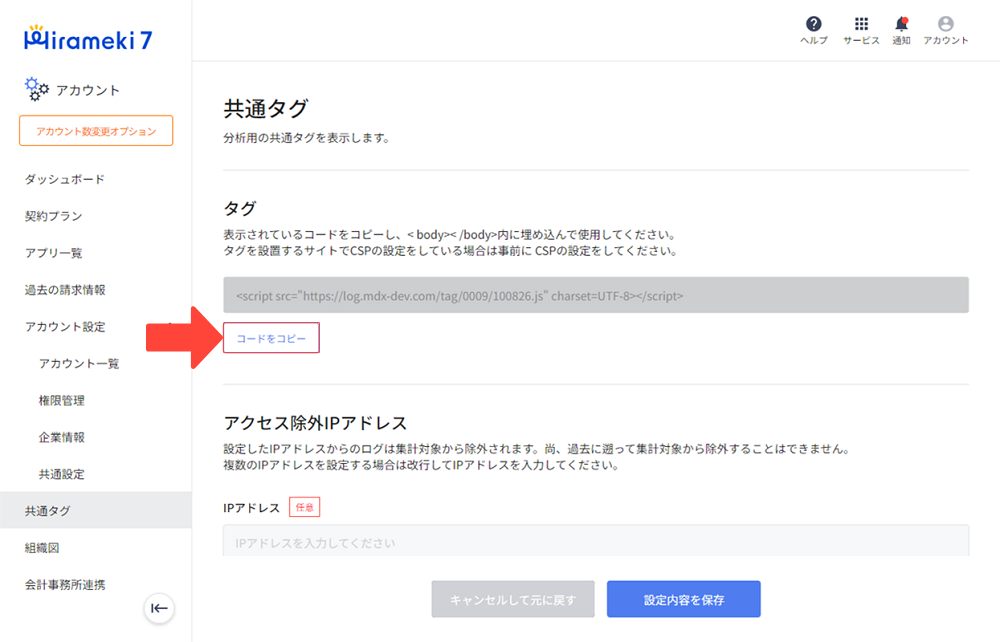Screen dimensions: 1000x642
Task: Click the アクセス除外IPアドレス heading
Action: click(x=315, y=423)
